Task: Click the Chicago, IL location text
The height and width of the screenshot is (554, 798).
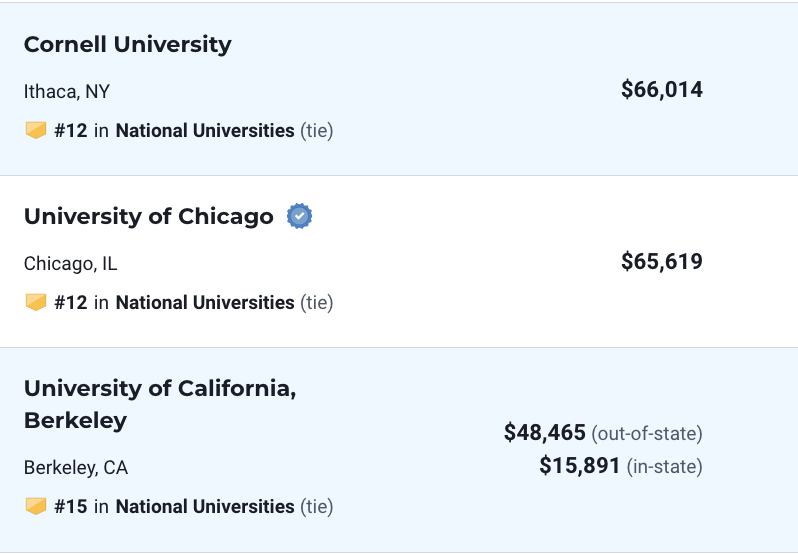Action: 71,264
